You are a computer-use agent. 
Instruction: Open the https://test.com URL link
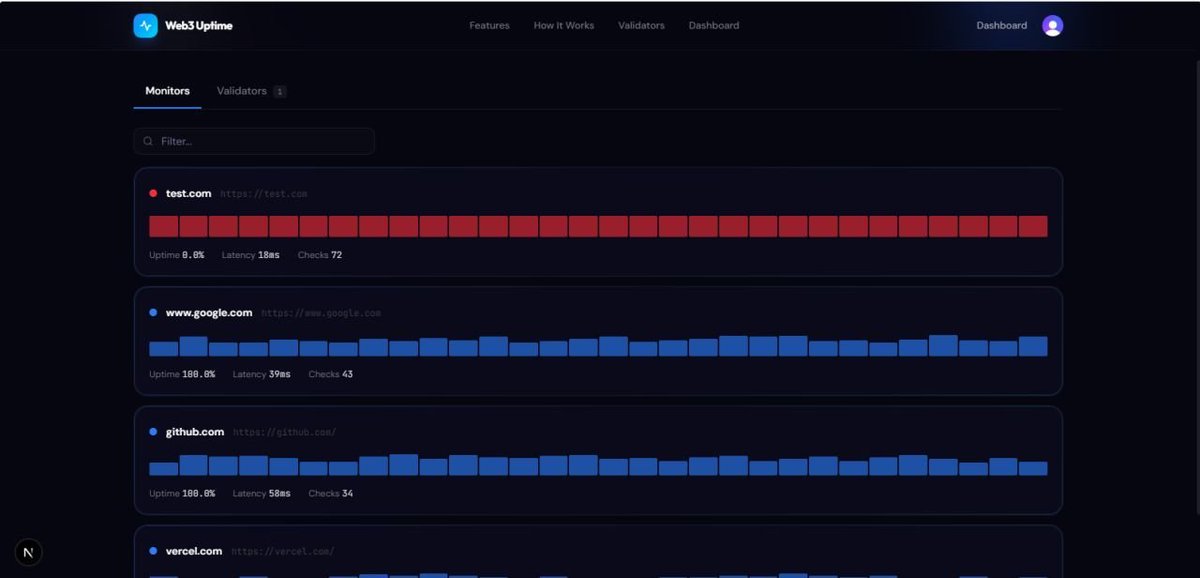(264, 194)
